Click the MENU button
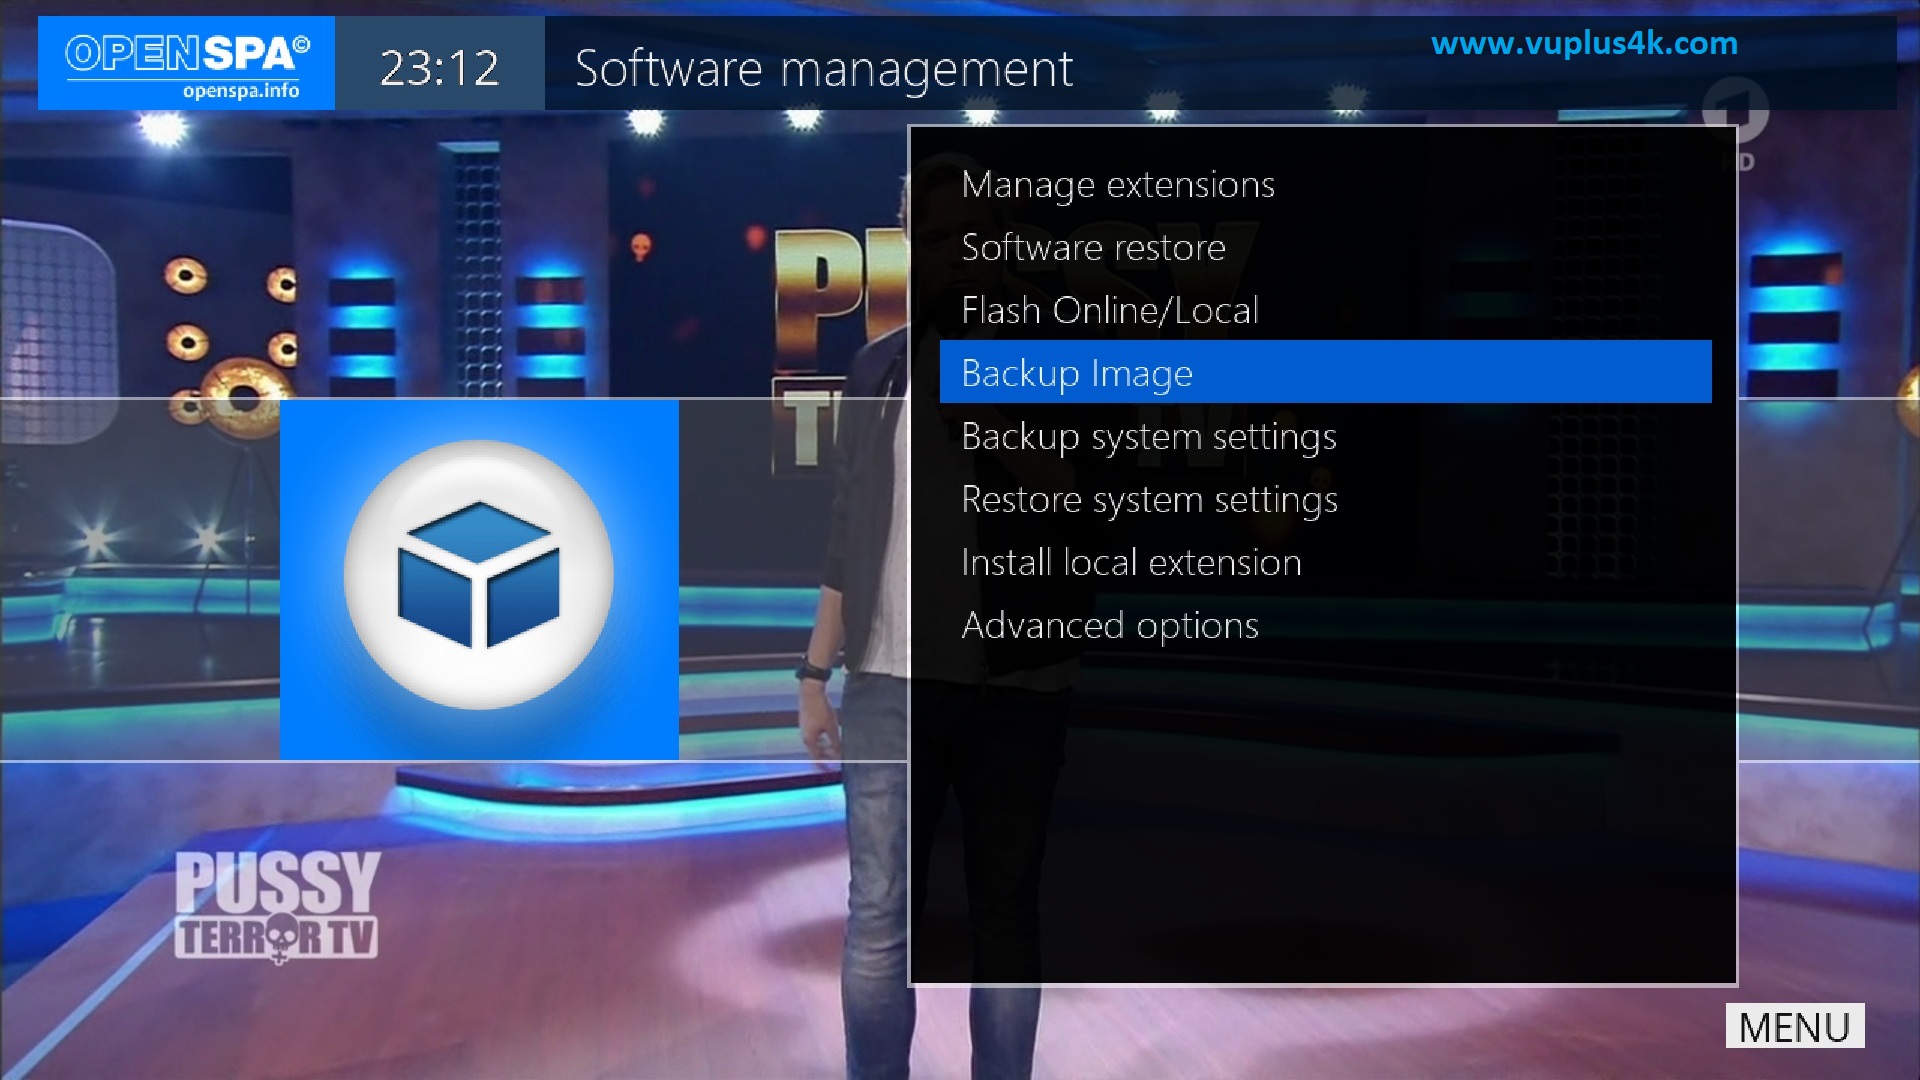Screen dimensions: 1920x1080 [1795, 1026]
